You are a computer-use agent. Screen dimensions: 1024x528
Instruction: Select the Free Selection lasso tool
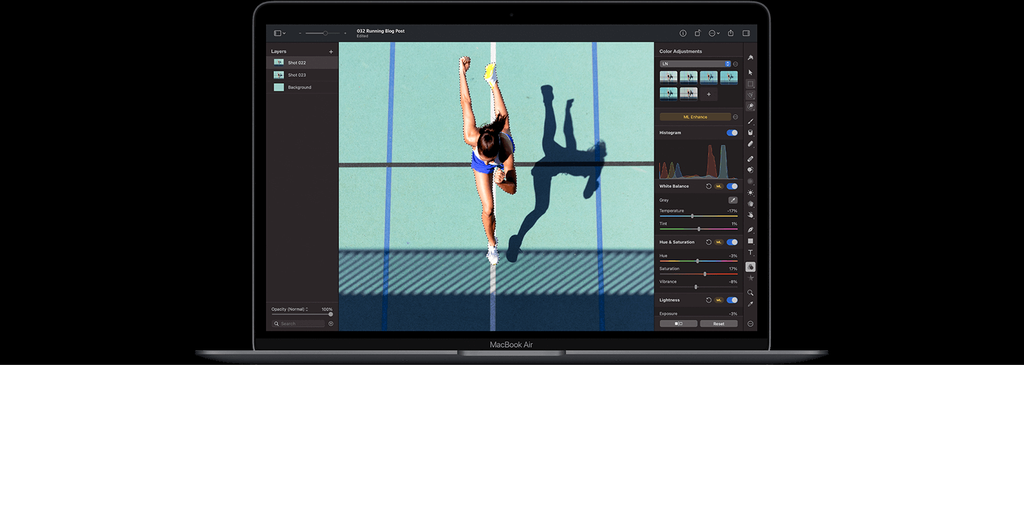(750, 95)
